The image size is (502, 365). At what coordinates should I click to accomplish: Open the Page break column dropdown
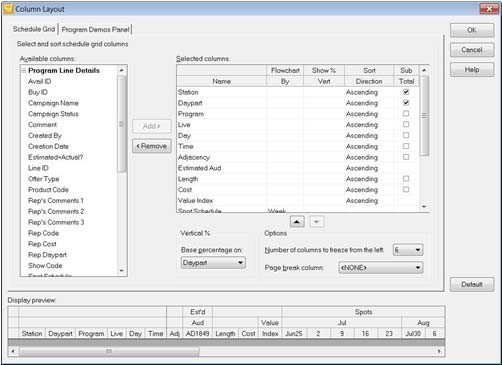click(381, 267)
